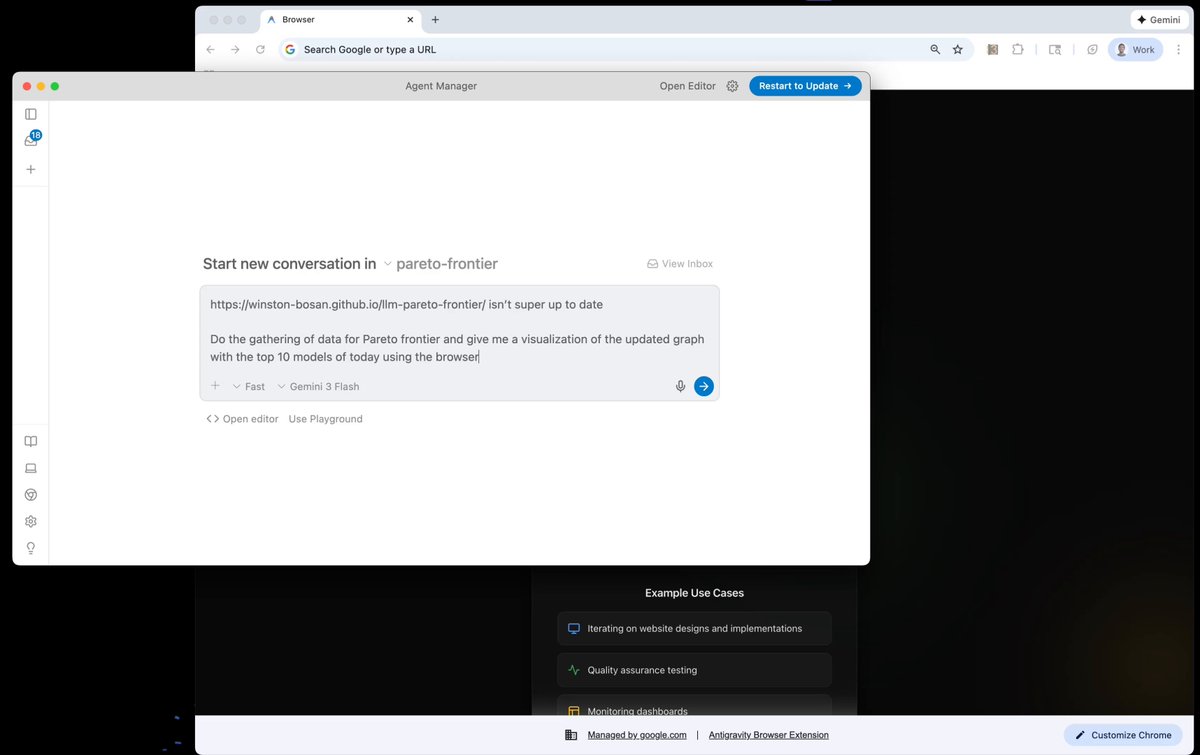Open the Chrome extensions puzzle icon
Screen dimensions: 1200x755
click(1018, 49)
